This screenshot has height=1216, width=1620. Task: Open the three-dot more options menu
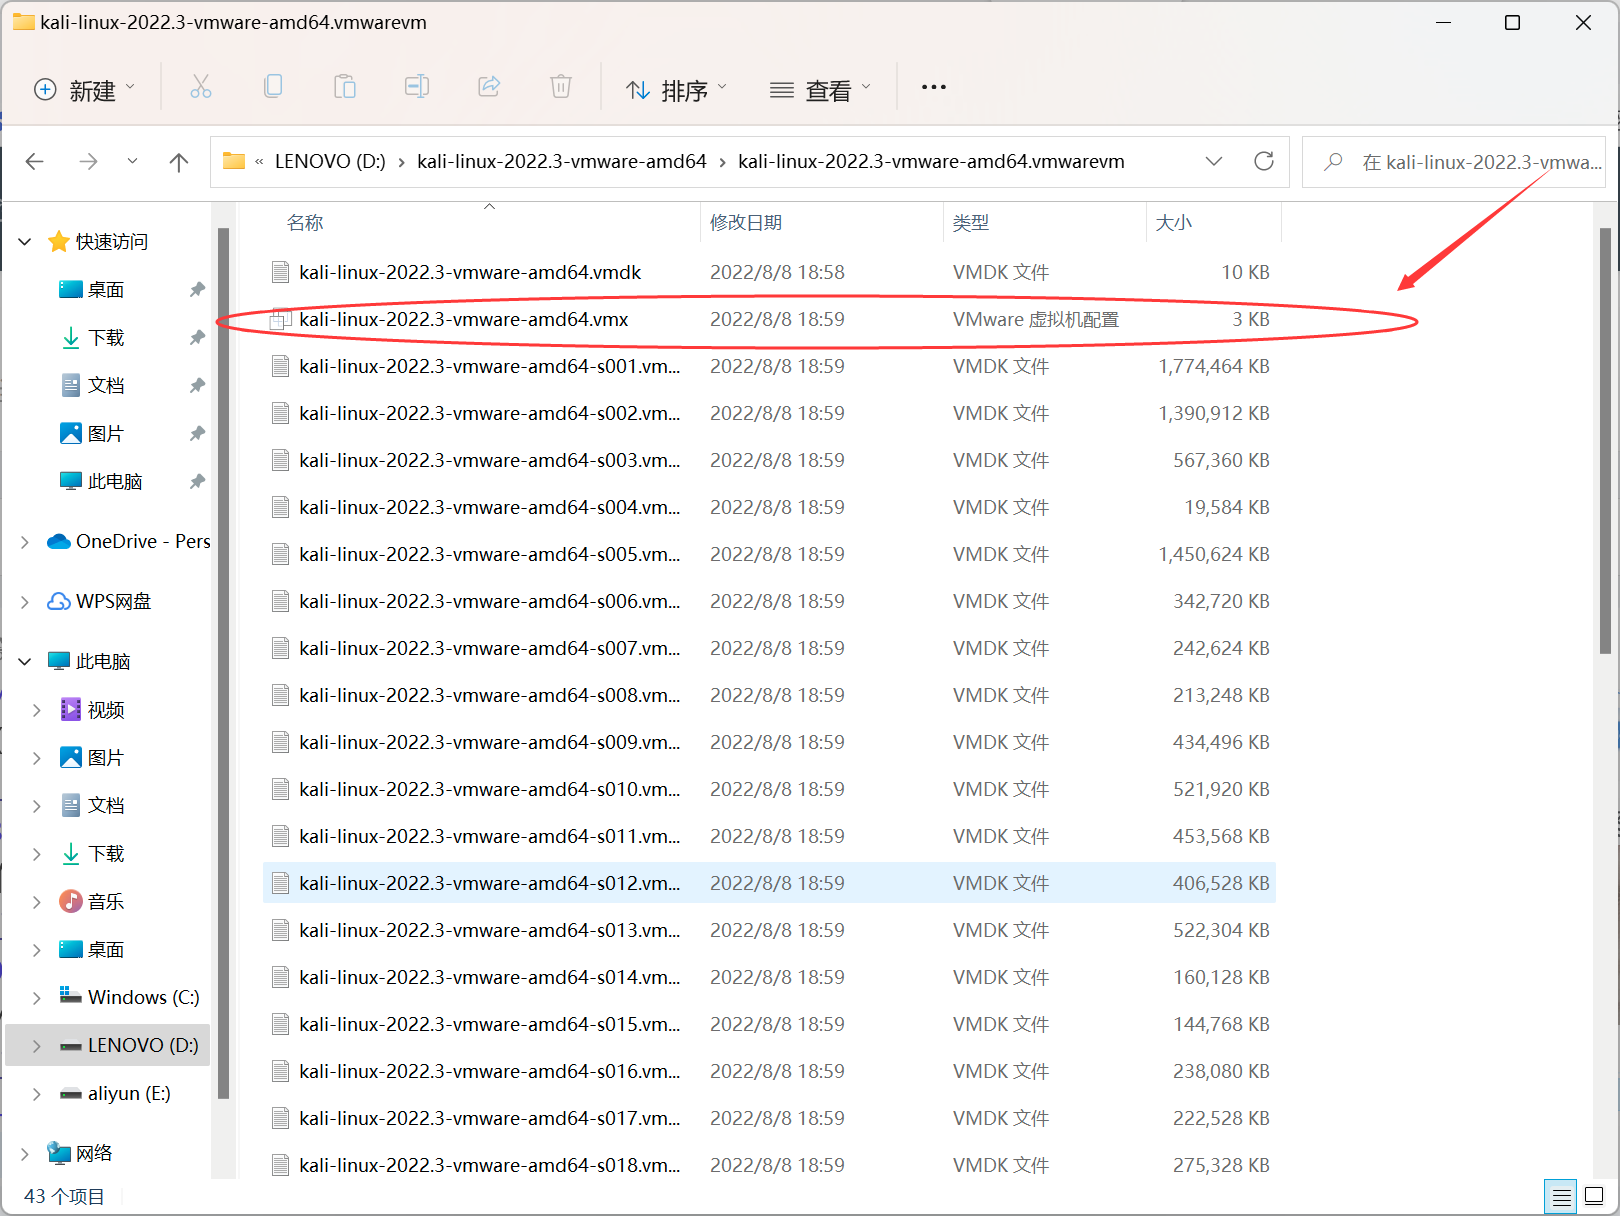(934, 87)
